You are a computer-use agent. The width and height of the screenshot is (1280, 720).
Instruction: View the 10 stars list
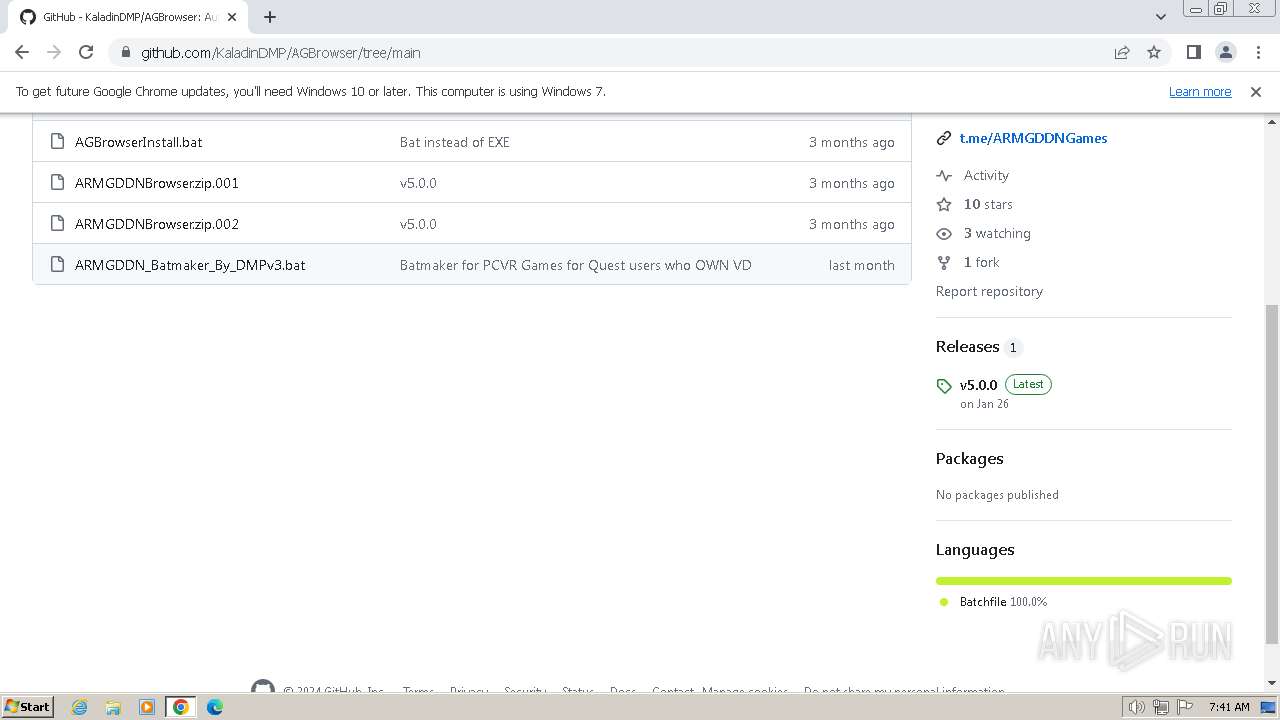pos(988,204)
